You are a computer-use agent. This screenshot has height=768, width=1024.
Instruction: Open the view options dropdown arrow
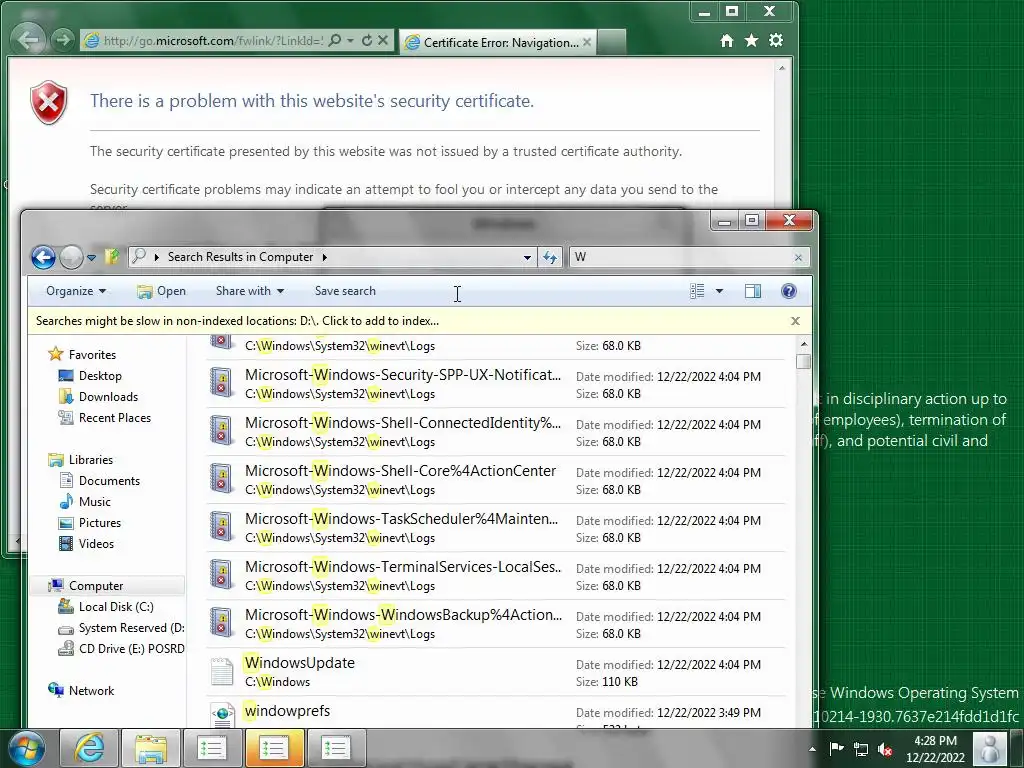pyautogui.click(x=719, y=291)
